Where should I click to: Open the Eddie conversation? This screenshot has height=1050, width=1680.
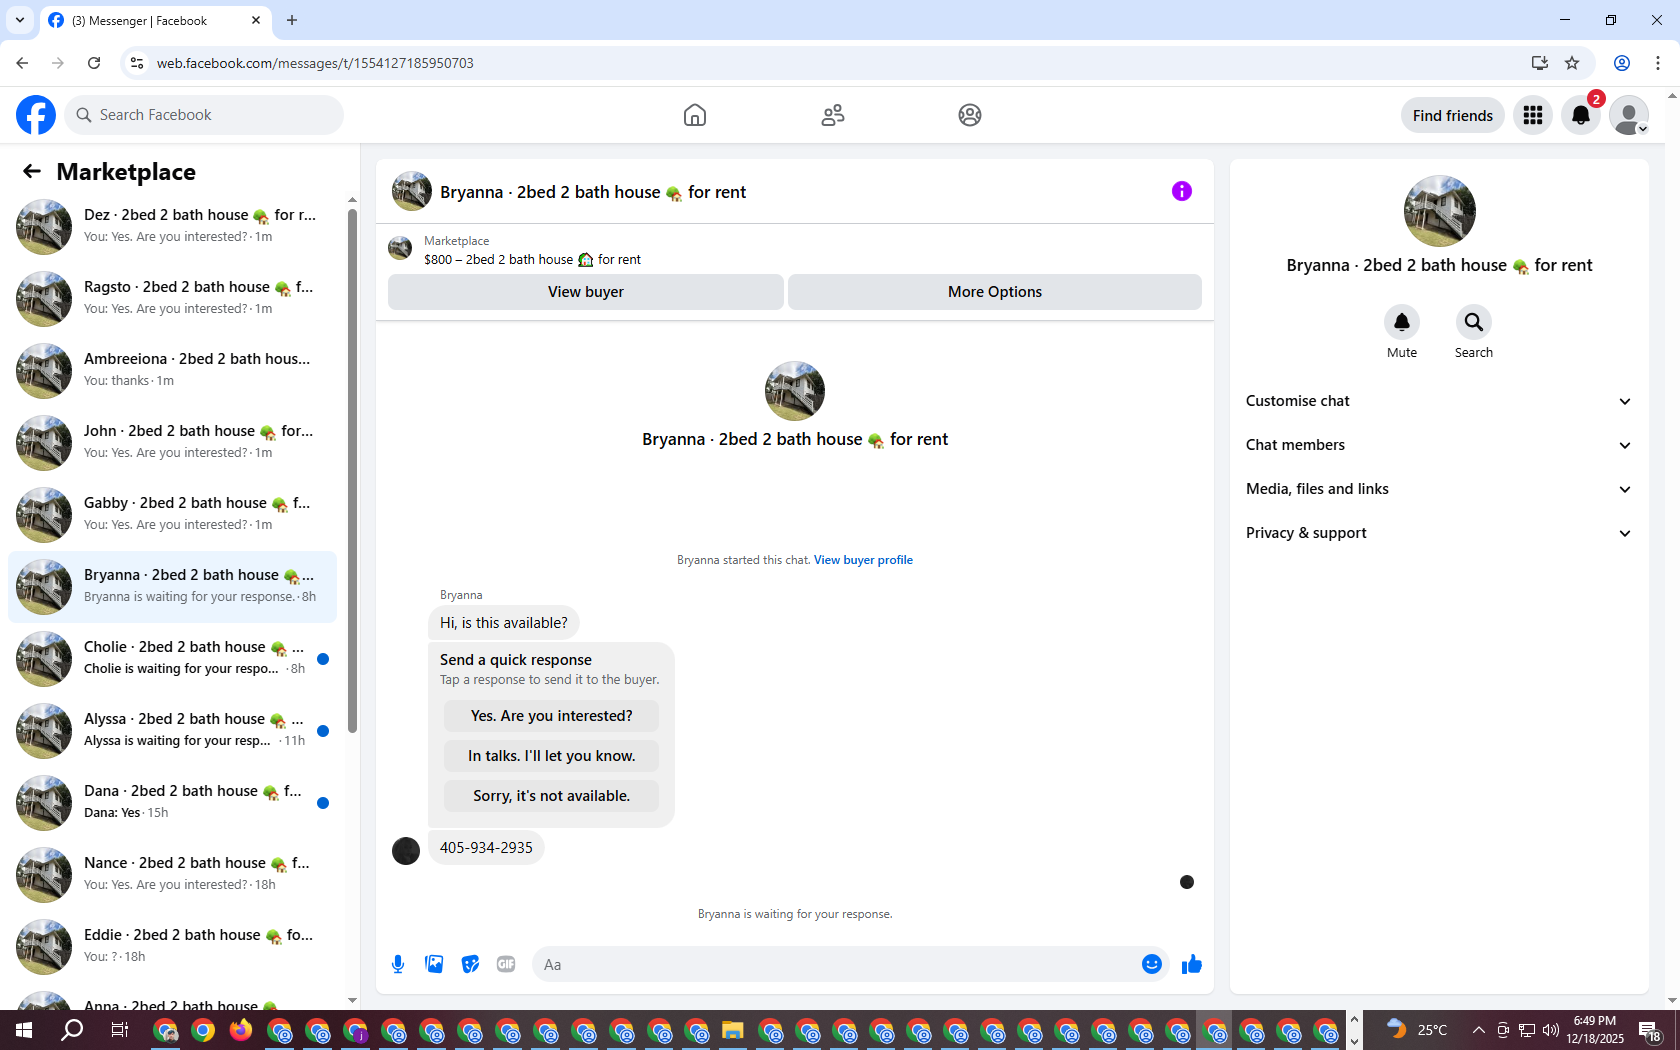tap(172, 946)
